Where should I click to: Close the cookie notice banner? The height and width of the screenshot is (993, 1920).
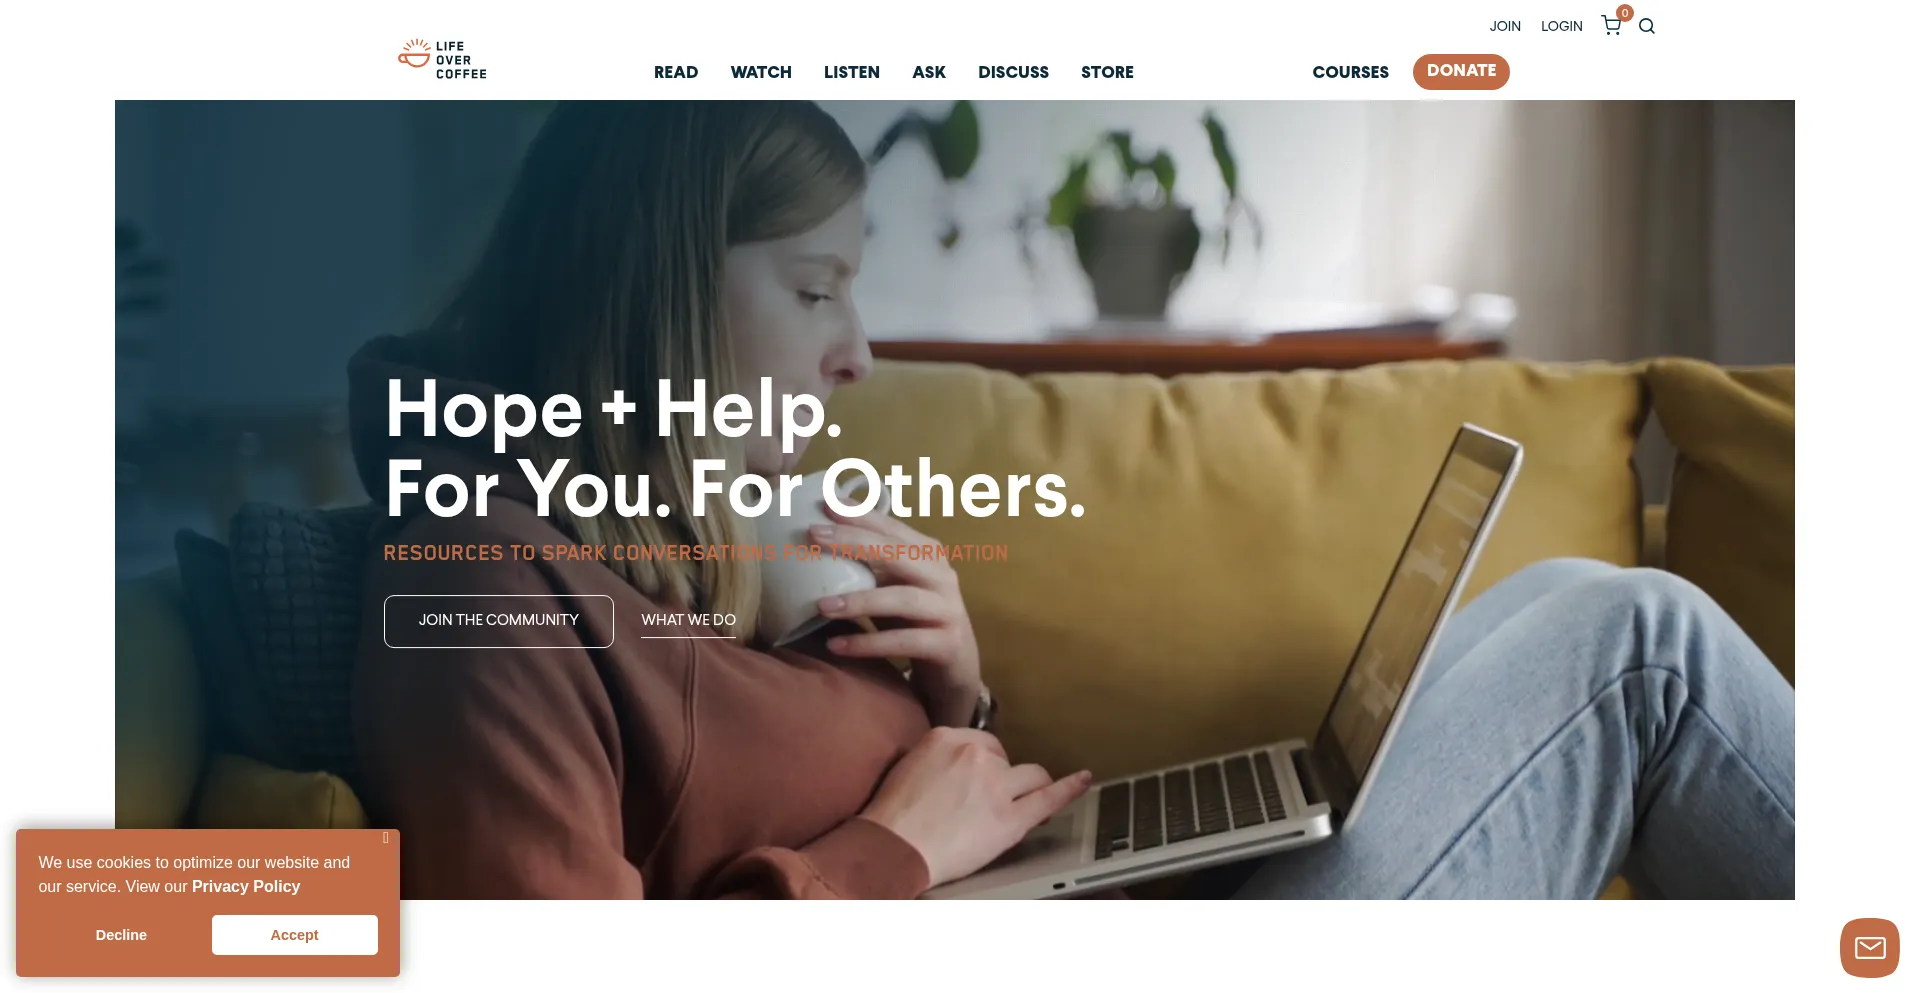pos(386,838)
